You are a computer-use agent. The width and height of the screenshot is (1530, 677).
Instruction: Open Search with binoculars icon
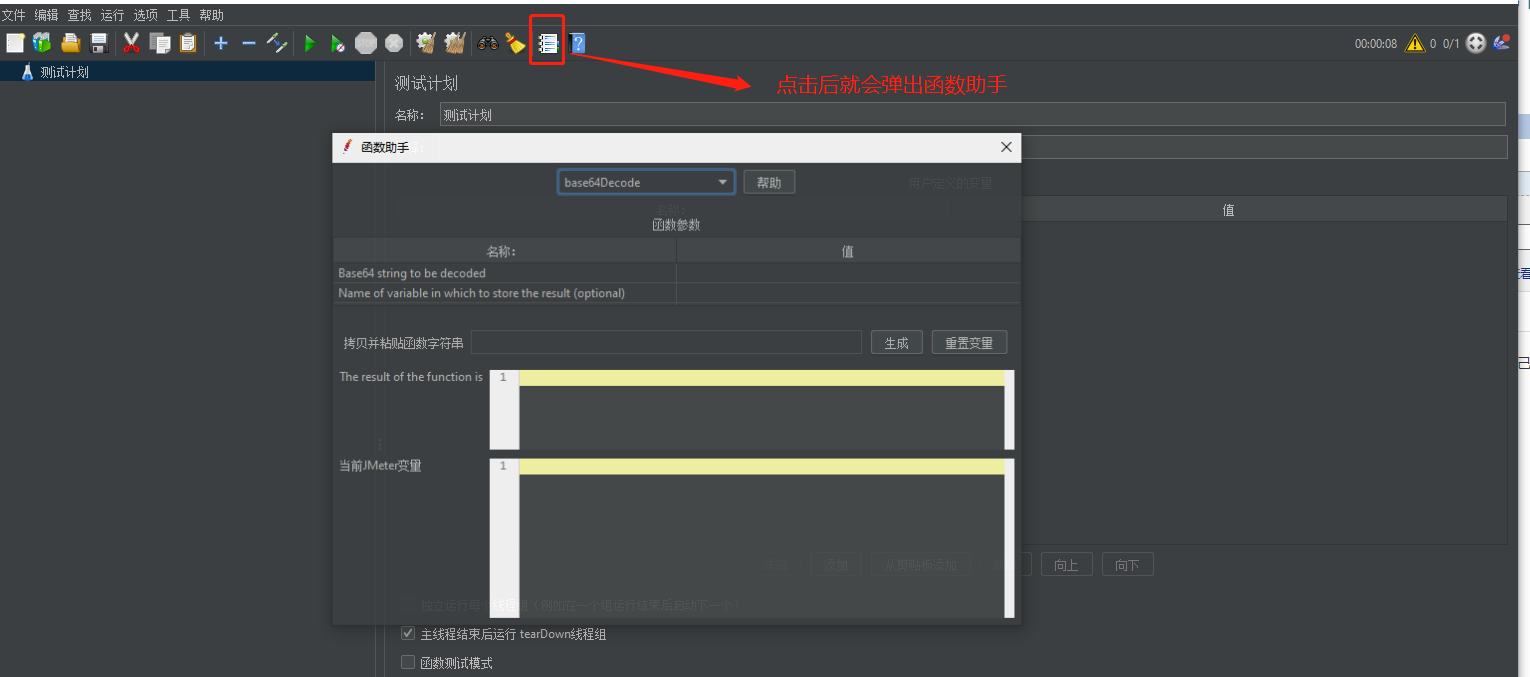(488, 43)
